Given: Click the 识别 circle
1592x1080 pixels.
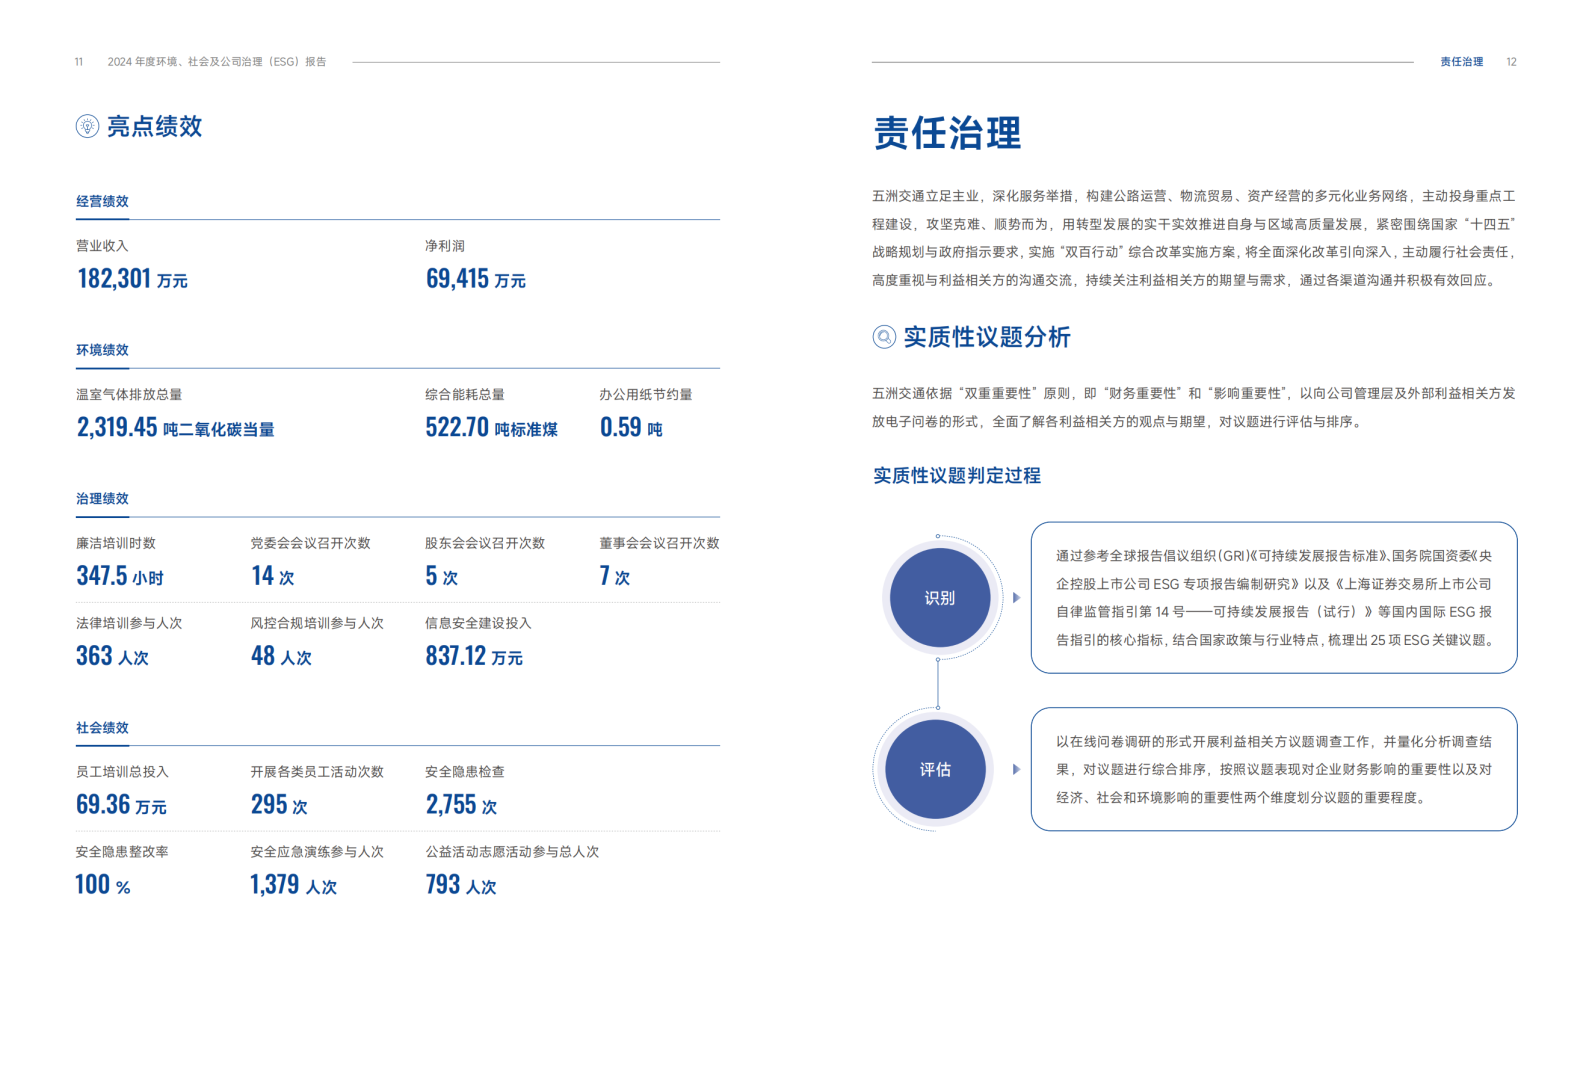Looking at the screenshot, I should pyautogui.click(x=939, y=598).
